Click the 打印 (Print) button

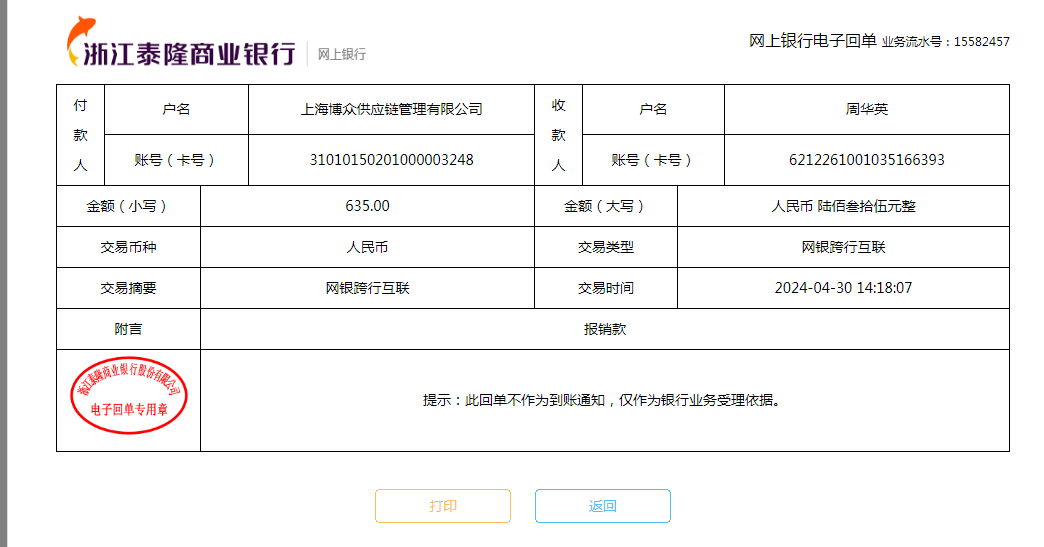tap(443, 506)
